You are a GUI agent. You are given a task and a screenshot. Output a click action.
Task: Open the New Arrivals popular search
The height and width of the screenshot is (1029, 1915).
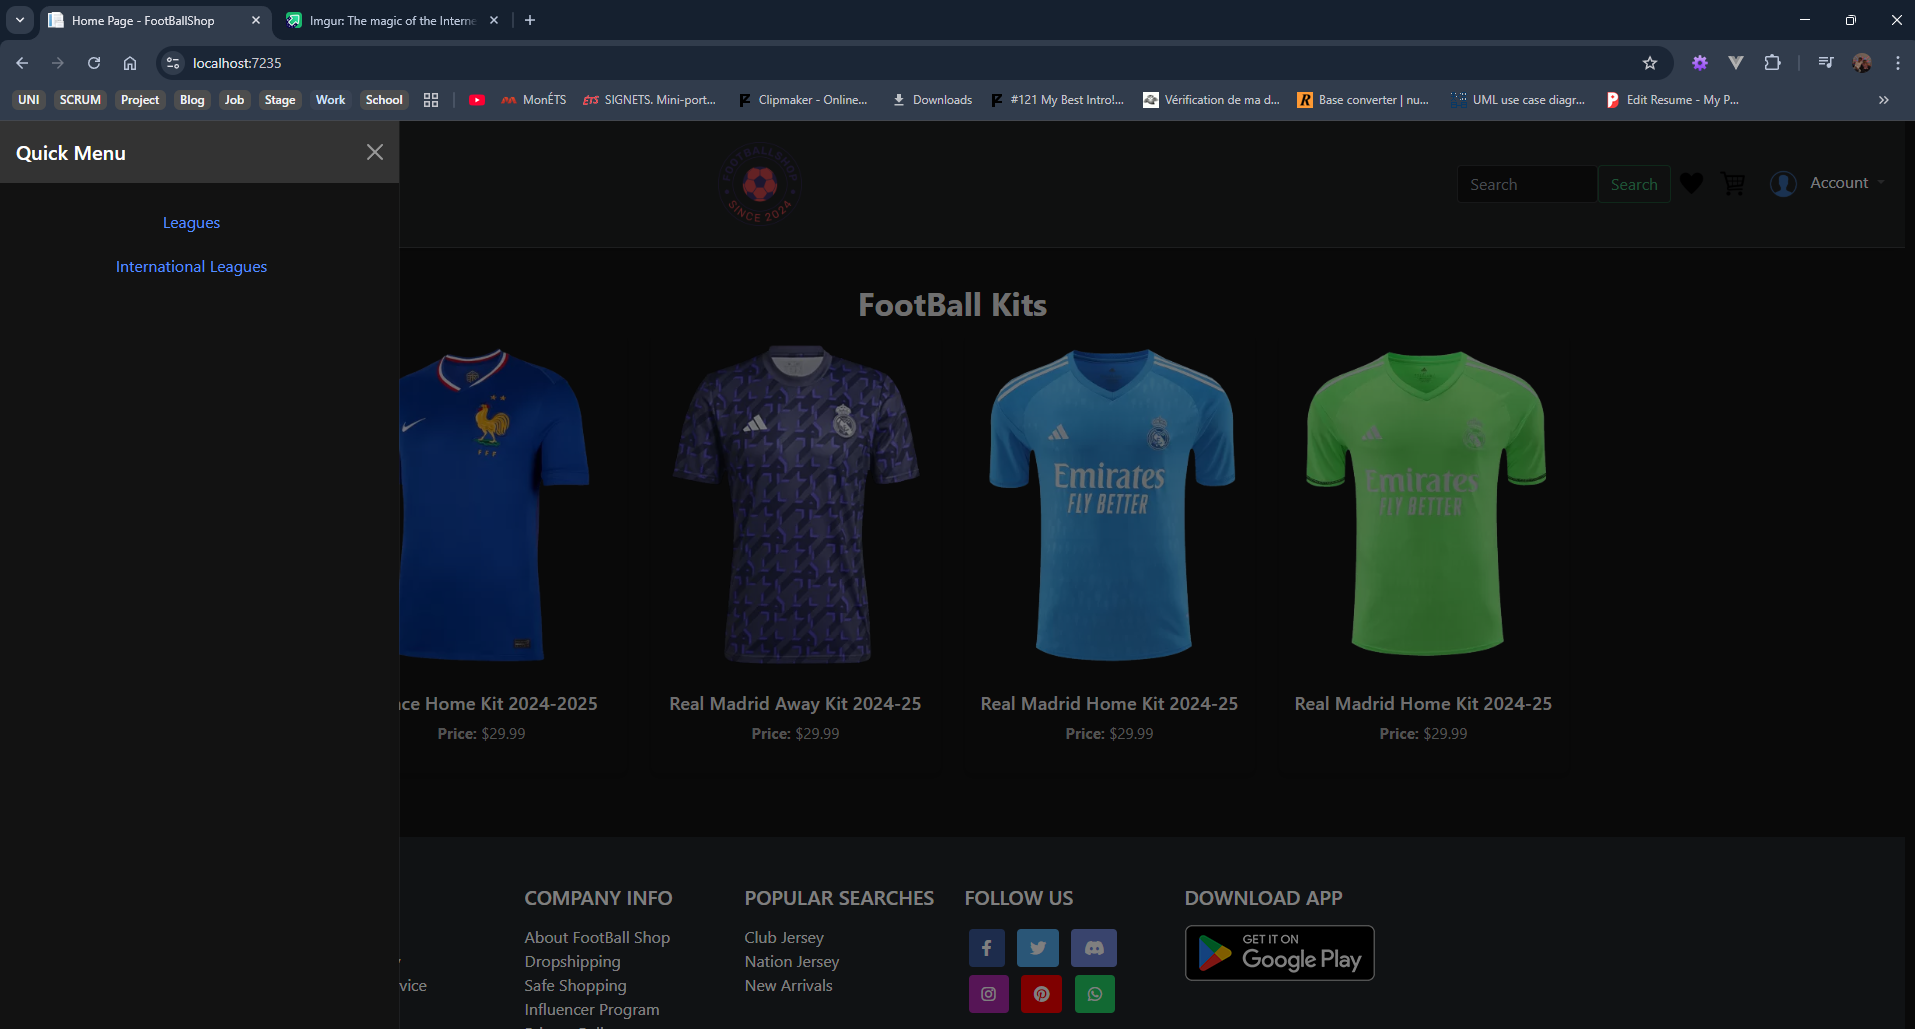[x=788, y=986]
